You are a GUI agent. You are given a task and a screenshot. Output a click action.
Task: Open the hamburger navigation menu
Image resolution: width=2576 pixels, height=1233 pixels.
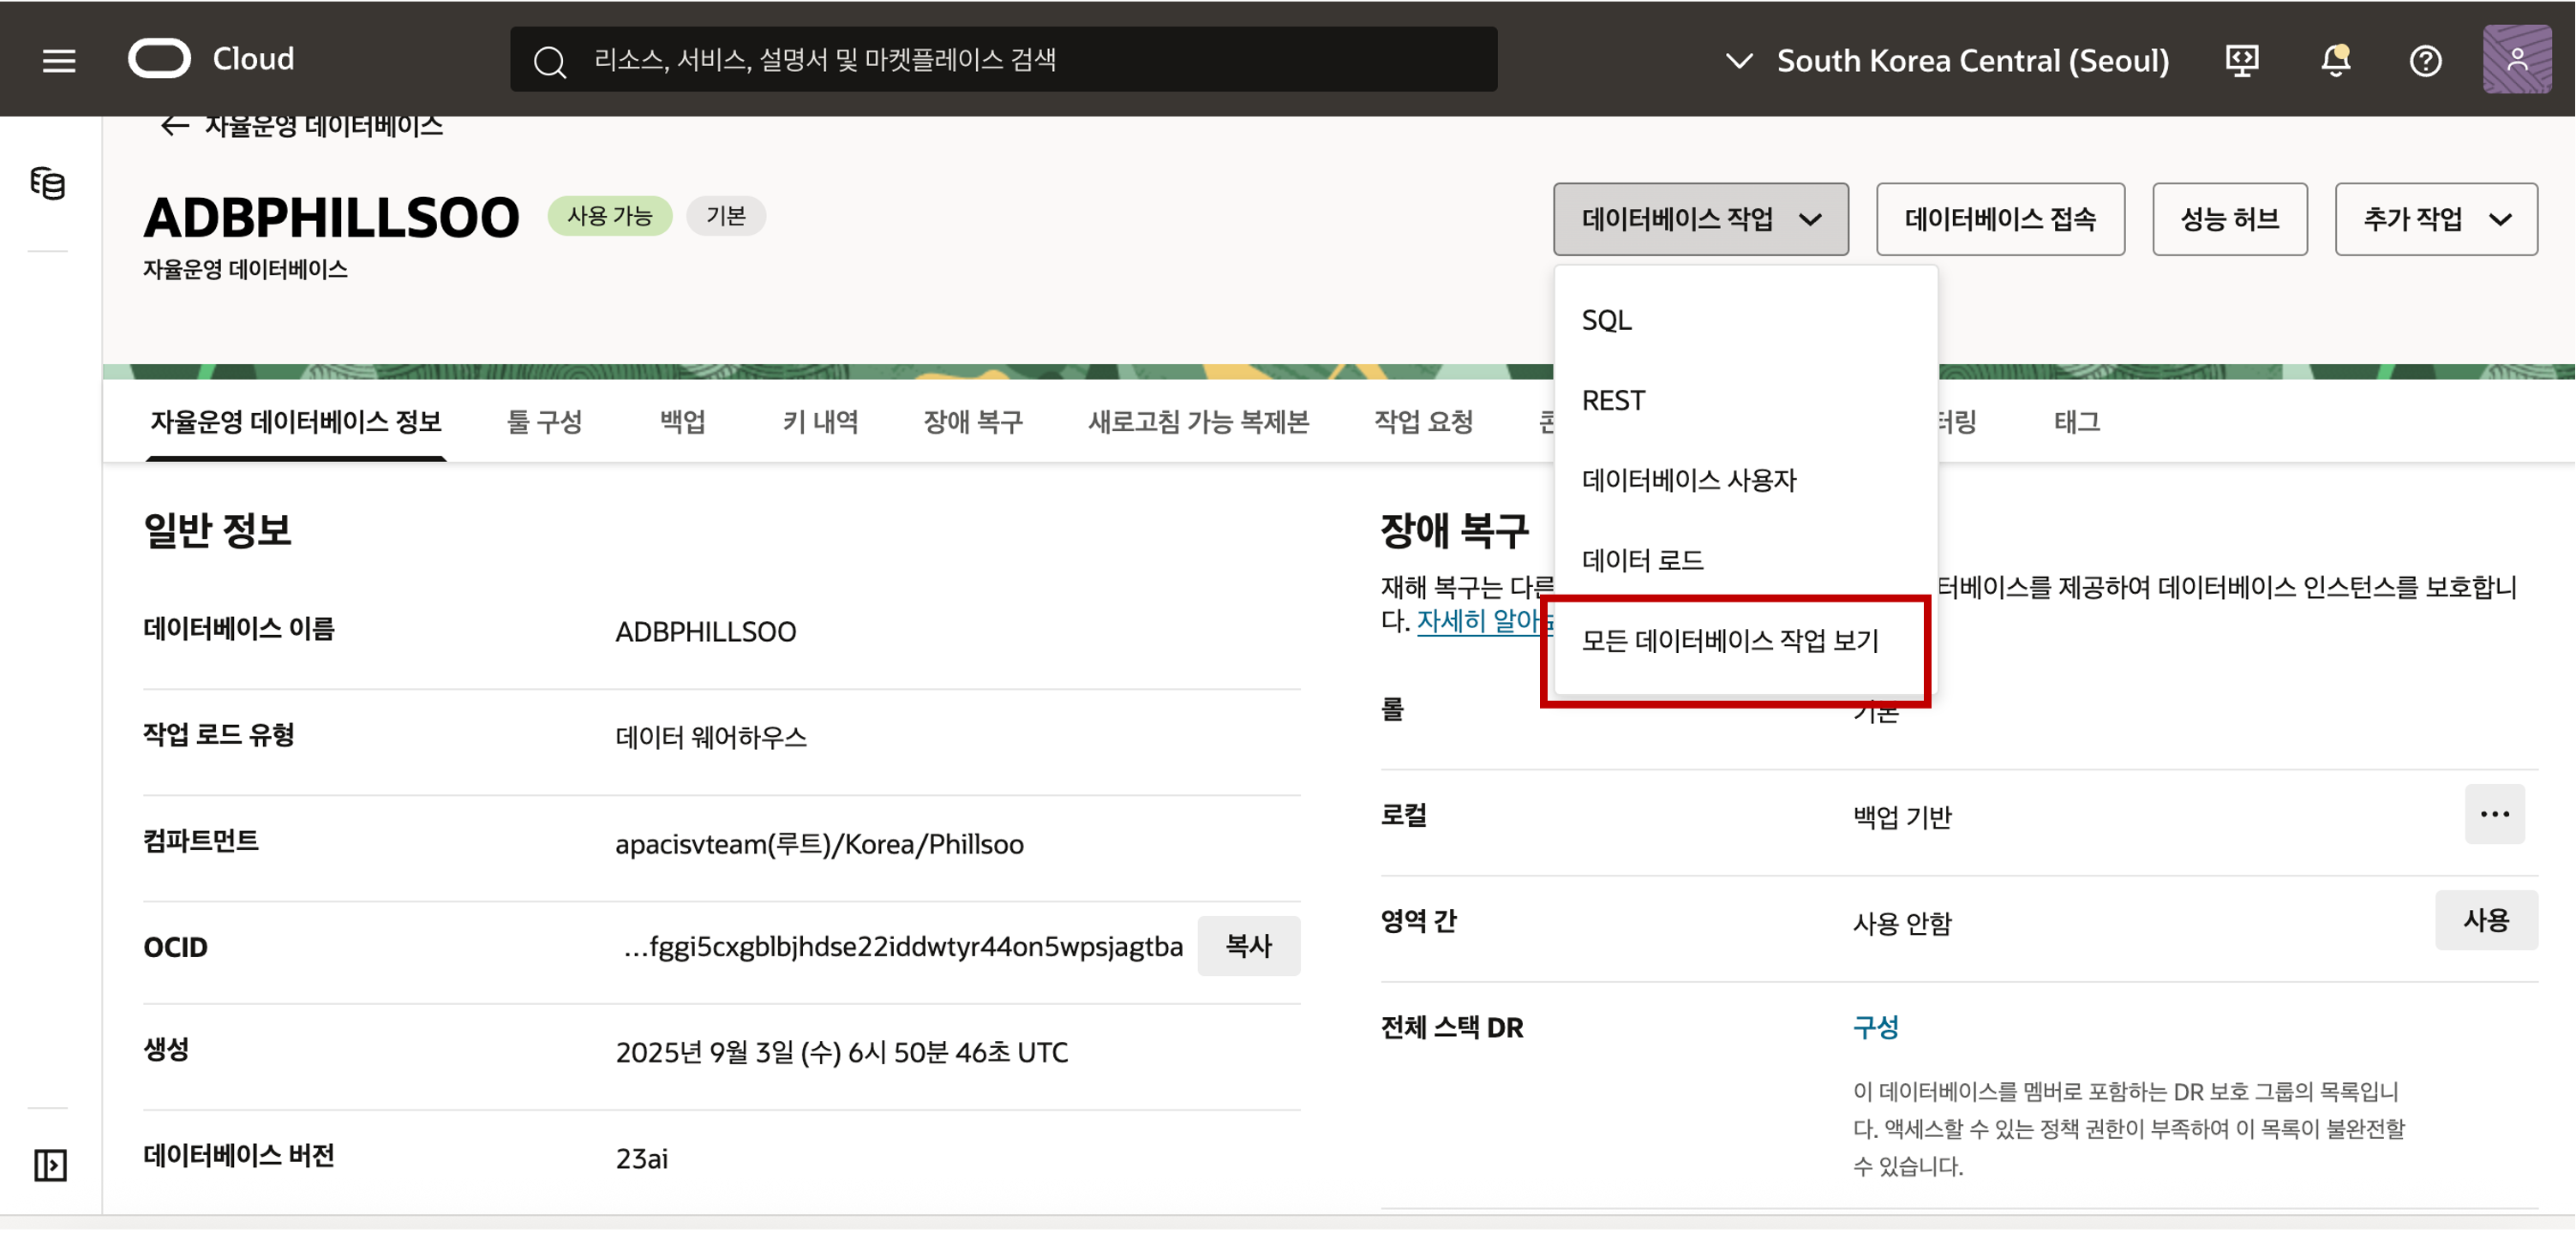59,61
